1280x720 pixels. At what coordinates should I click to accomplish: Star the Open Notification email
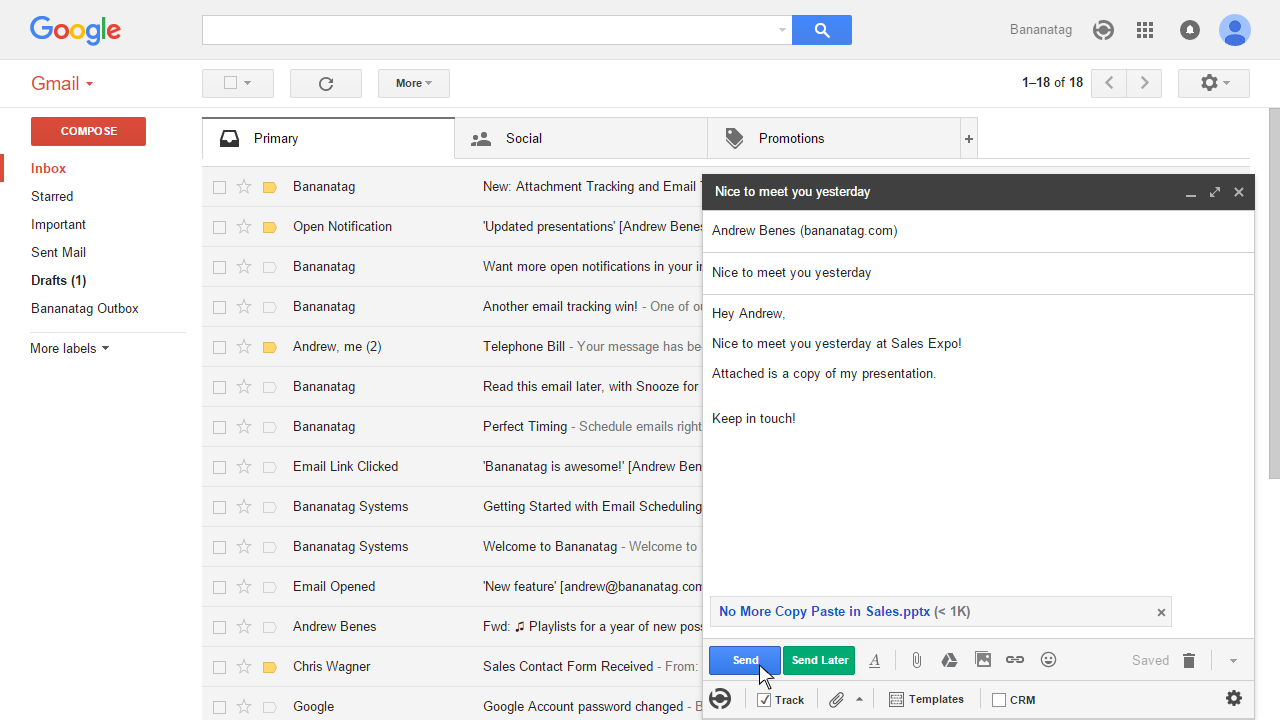point(244,227)
